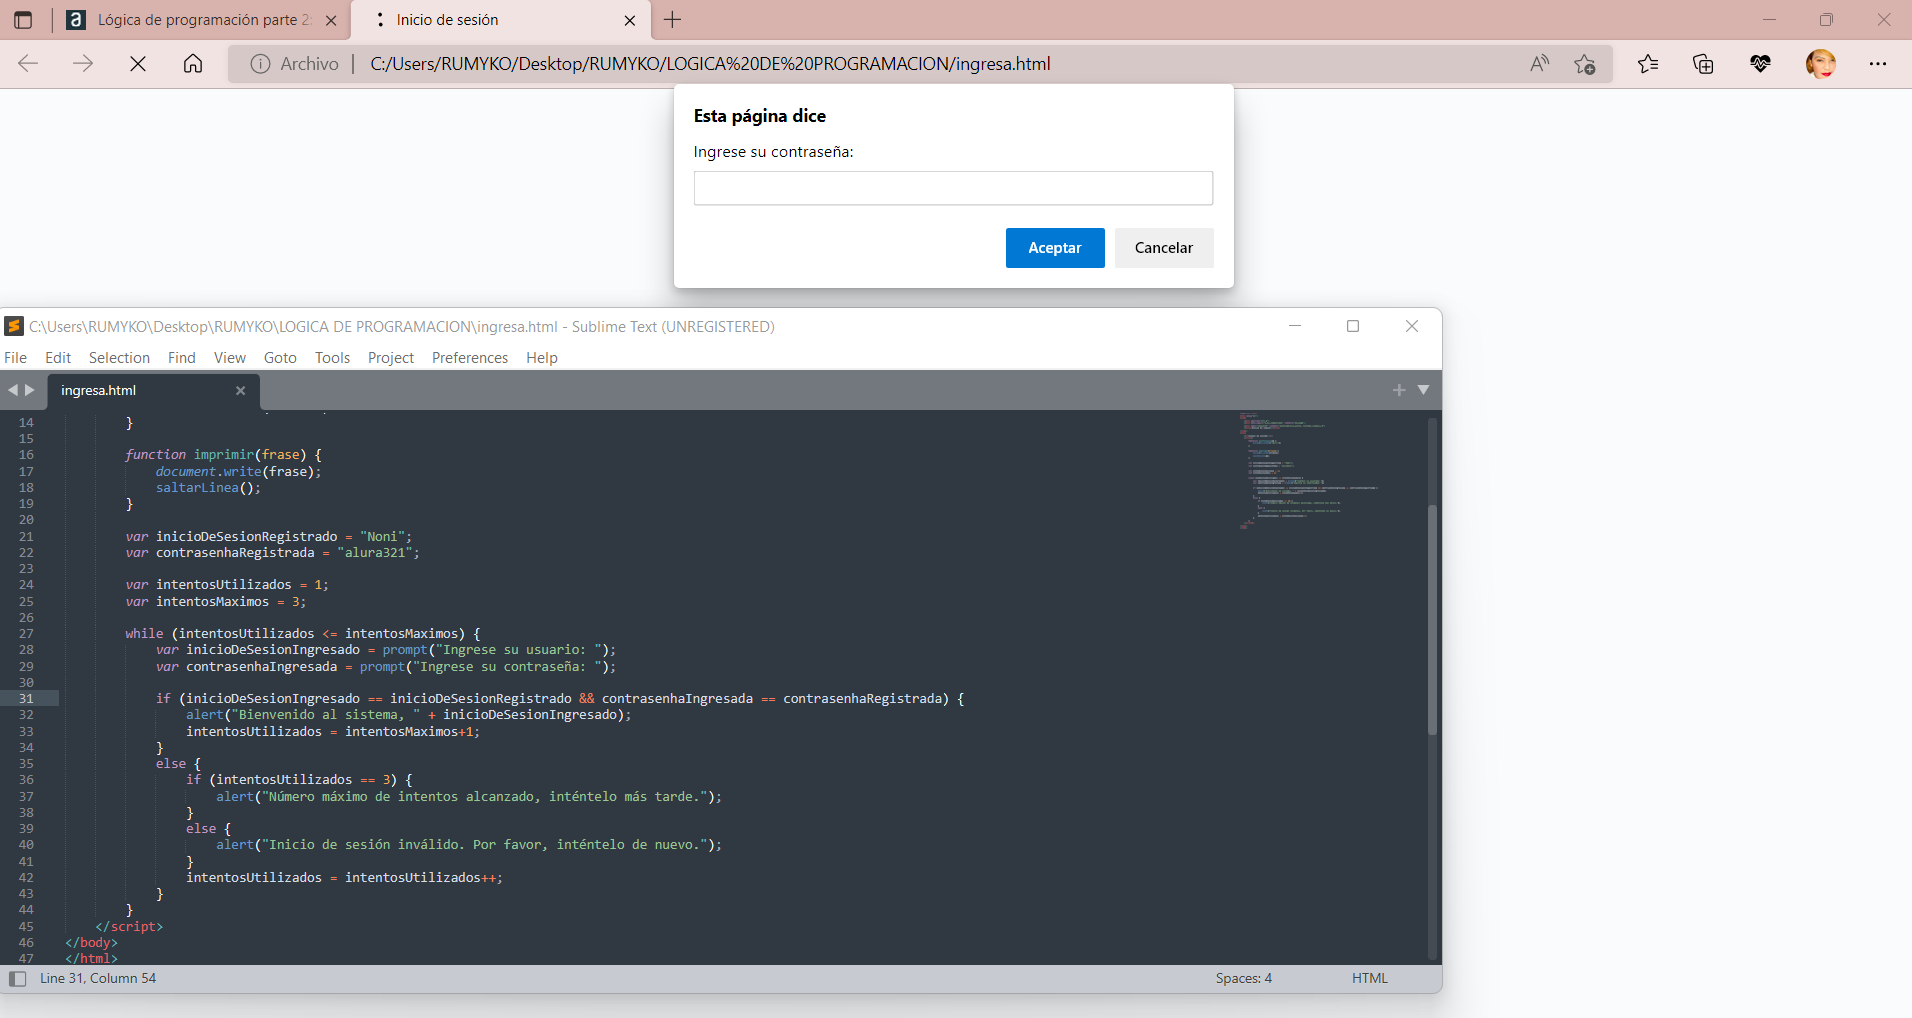1912x1018 pixels.
Task: Open the Selection menu
Action: (119, 358)
